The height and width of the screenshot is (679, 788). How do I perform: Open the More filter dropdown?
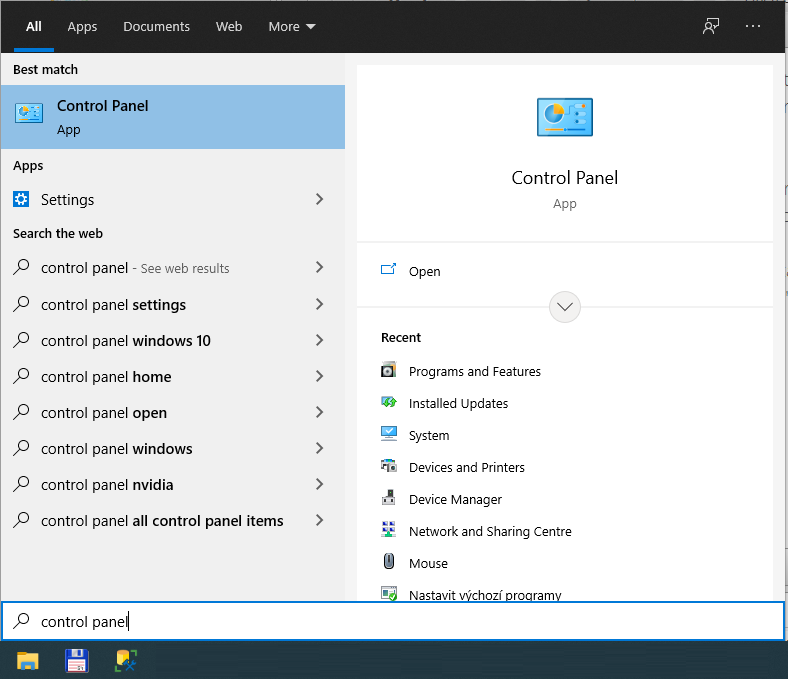pyautogui.click(x=291, y=27)
